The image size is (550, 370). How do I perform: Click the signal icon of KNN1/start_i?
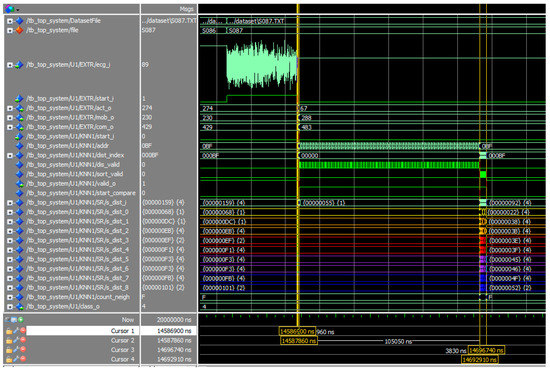(19, 136)
